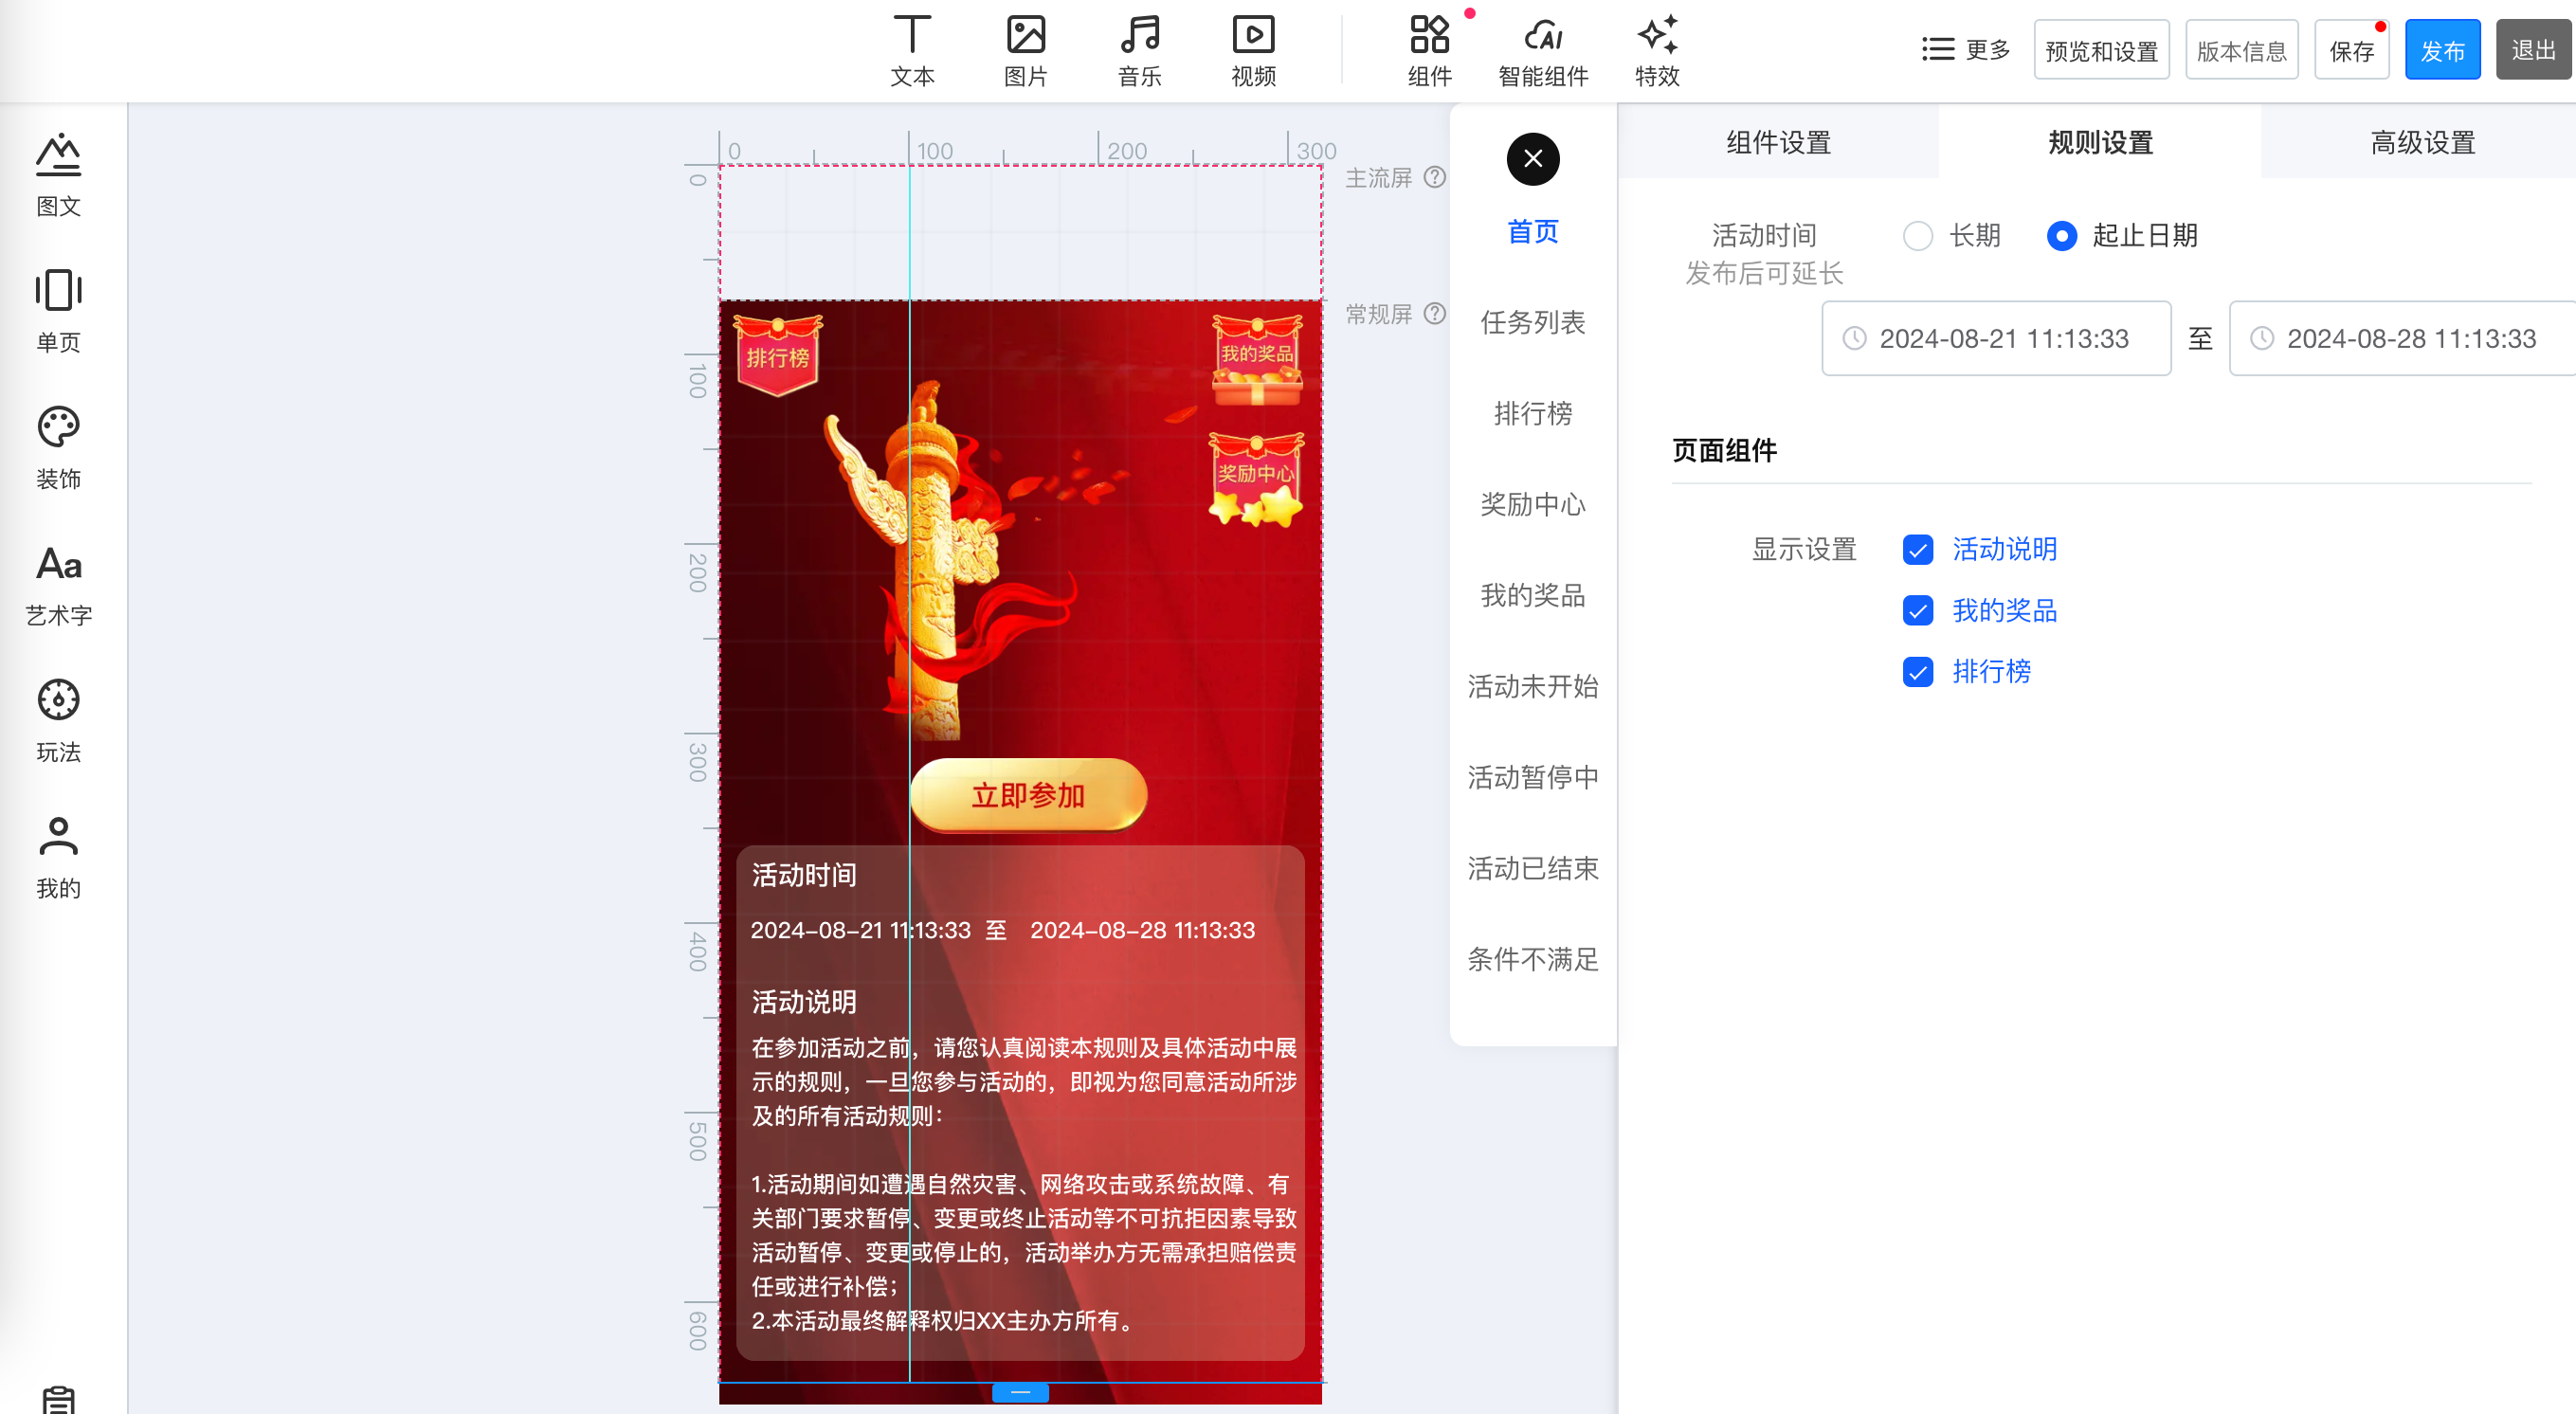Open the start date picker field
The image size is (2576, 1414).
click(1995, 339)
